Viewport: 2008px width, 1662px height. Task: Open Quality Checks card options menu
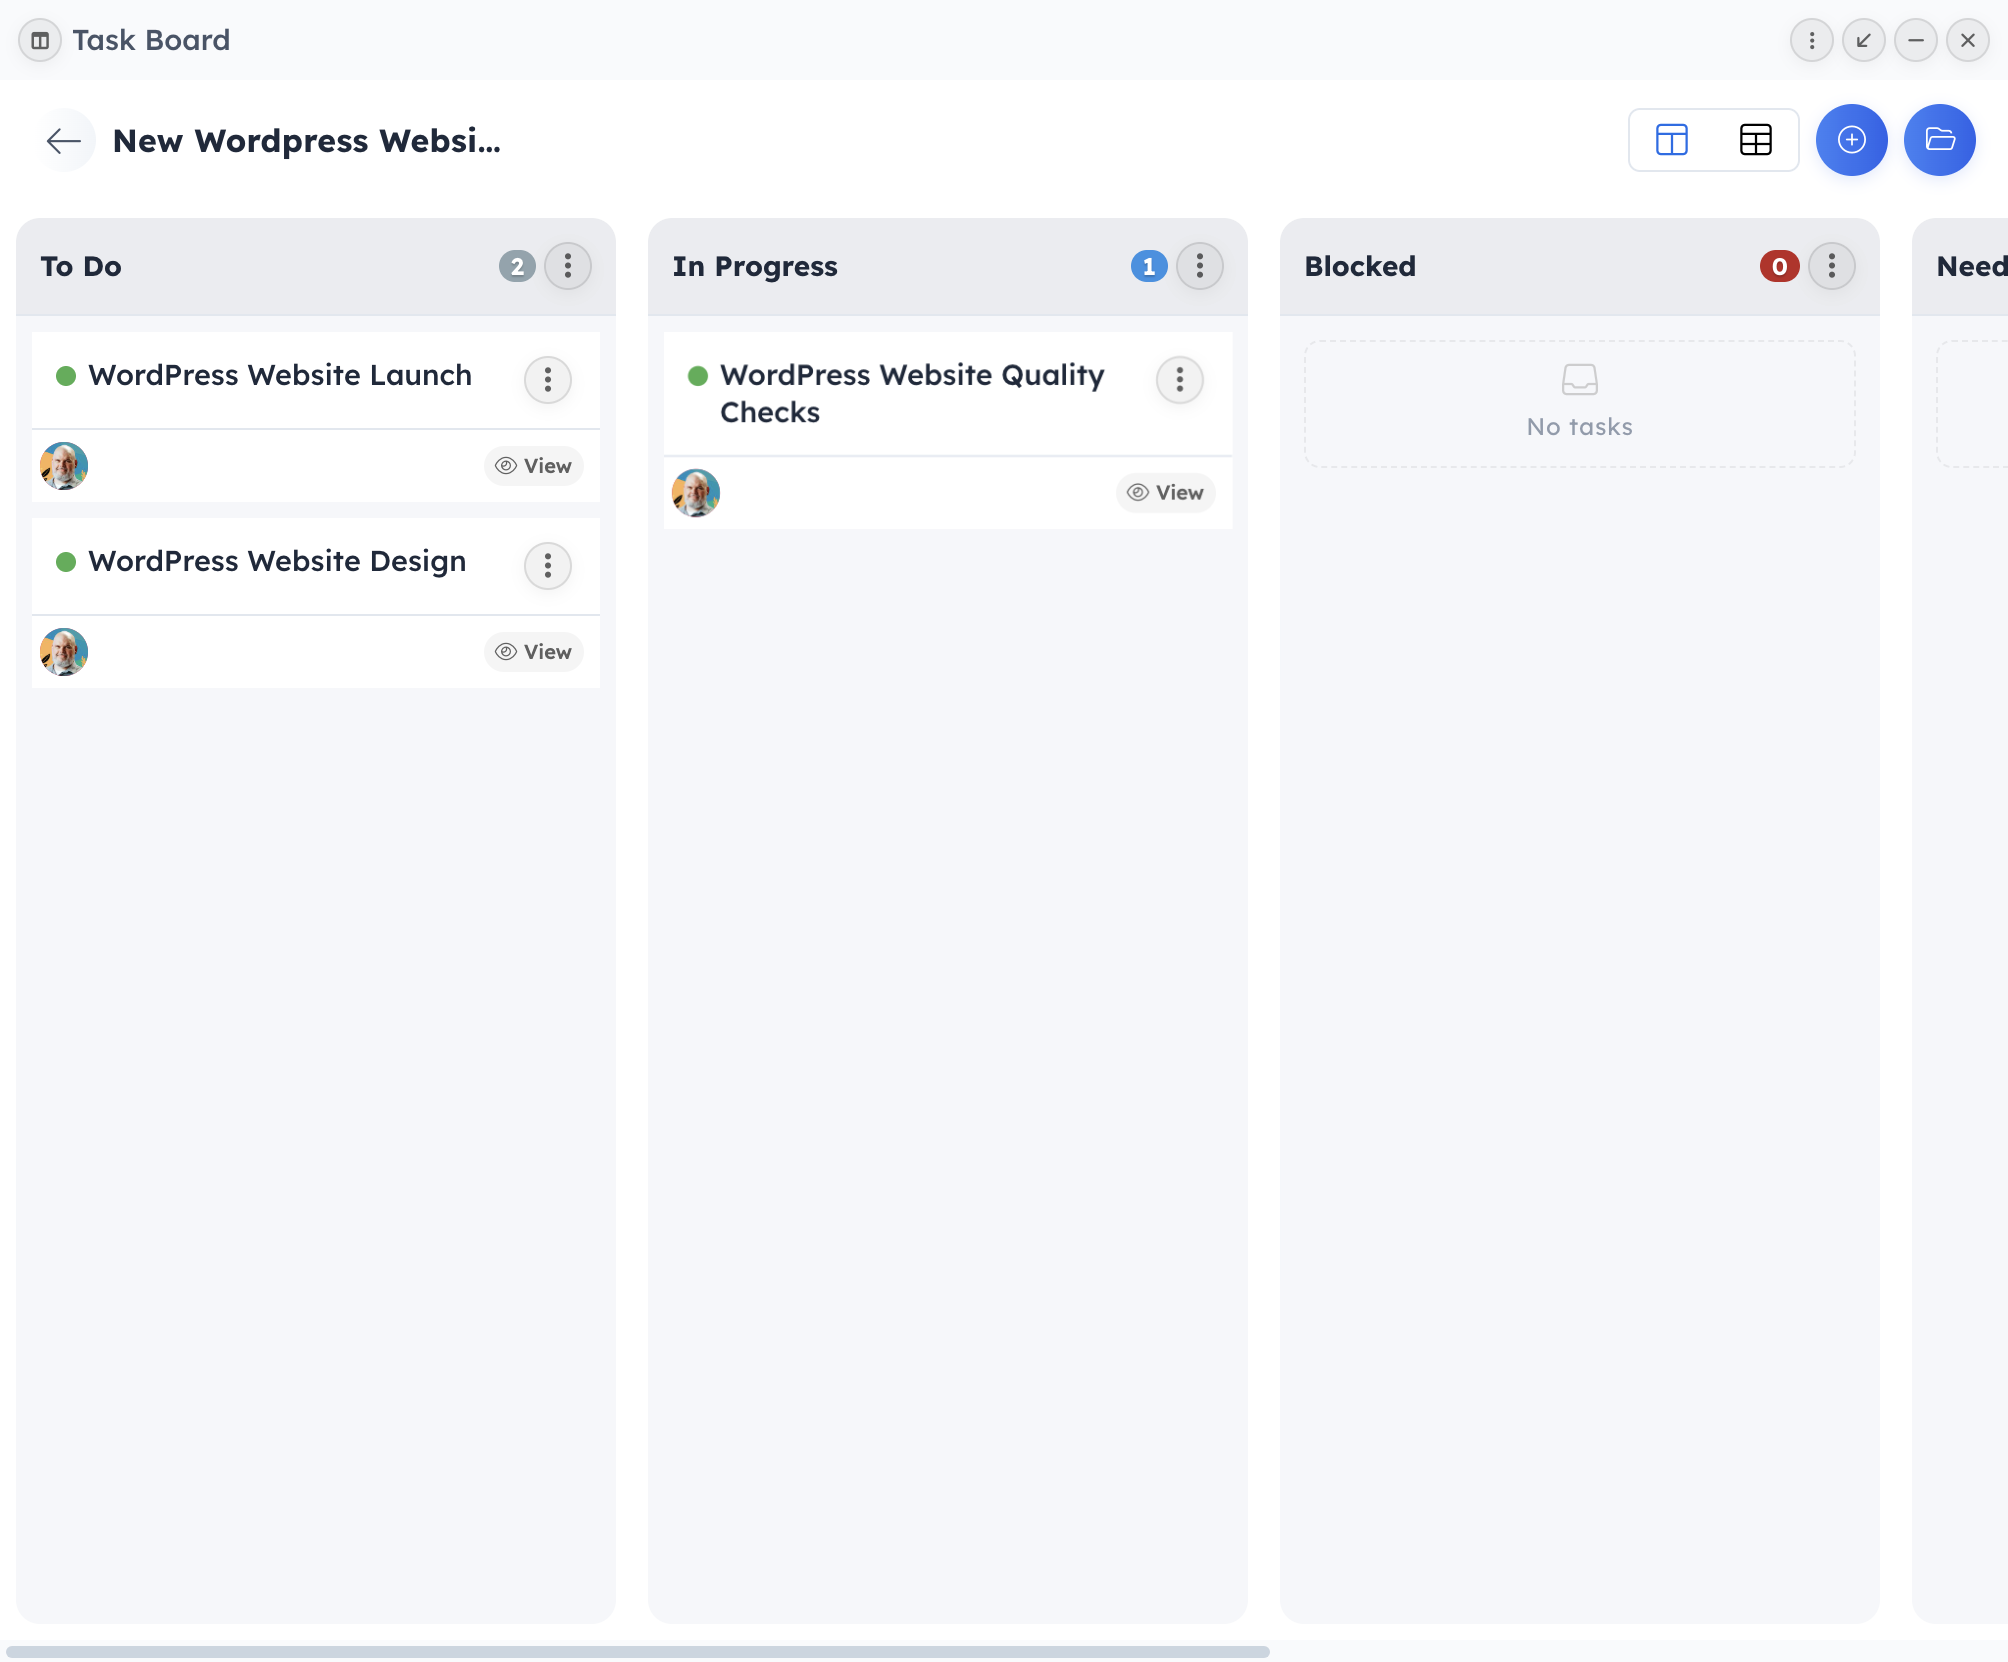[1179, 380]
